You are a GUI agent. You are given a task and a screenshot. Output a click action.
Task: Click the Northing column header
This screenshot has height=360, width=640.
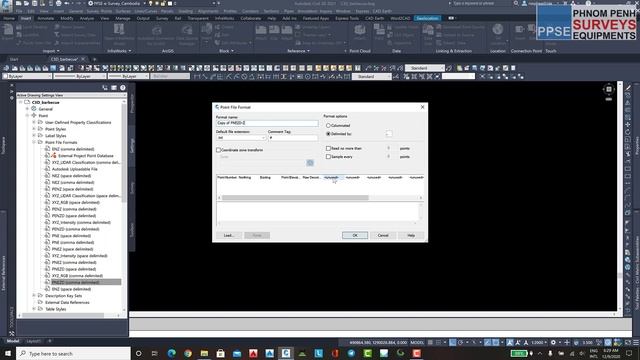pyautogui.click(x=245, y=178)
